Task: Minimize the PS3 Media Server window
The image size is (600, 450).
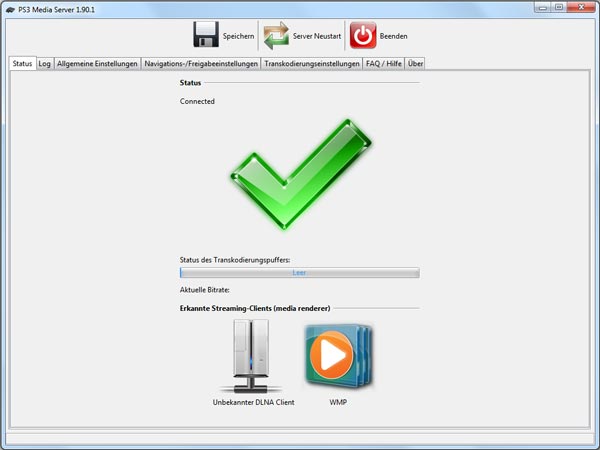Action: [543, 8]
